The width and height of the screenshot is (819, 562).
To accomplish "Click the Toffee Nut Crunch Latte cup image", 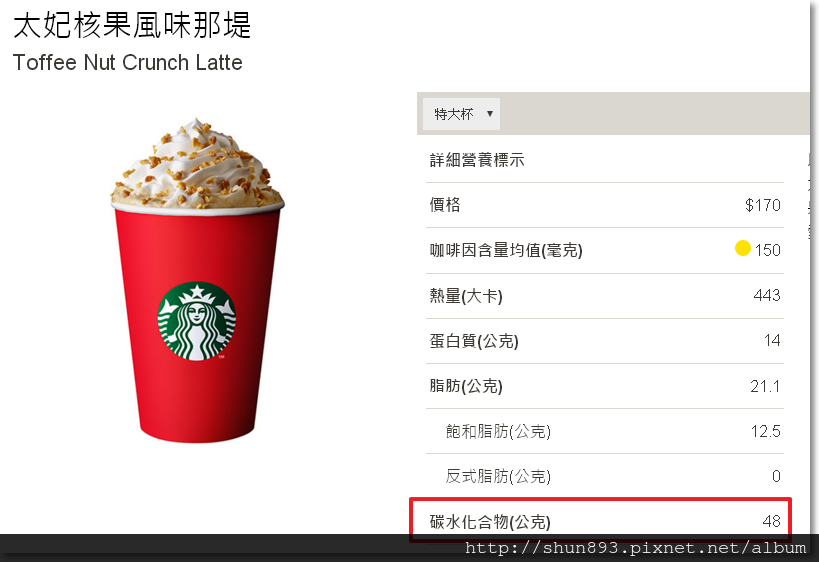I will [x=197, y=280].
